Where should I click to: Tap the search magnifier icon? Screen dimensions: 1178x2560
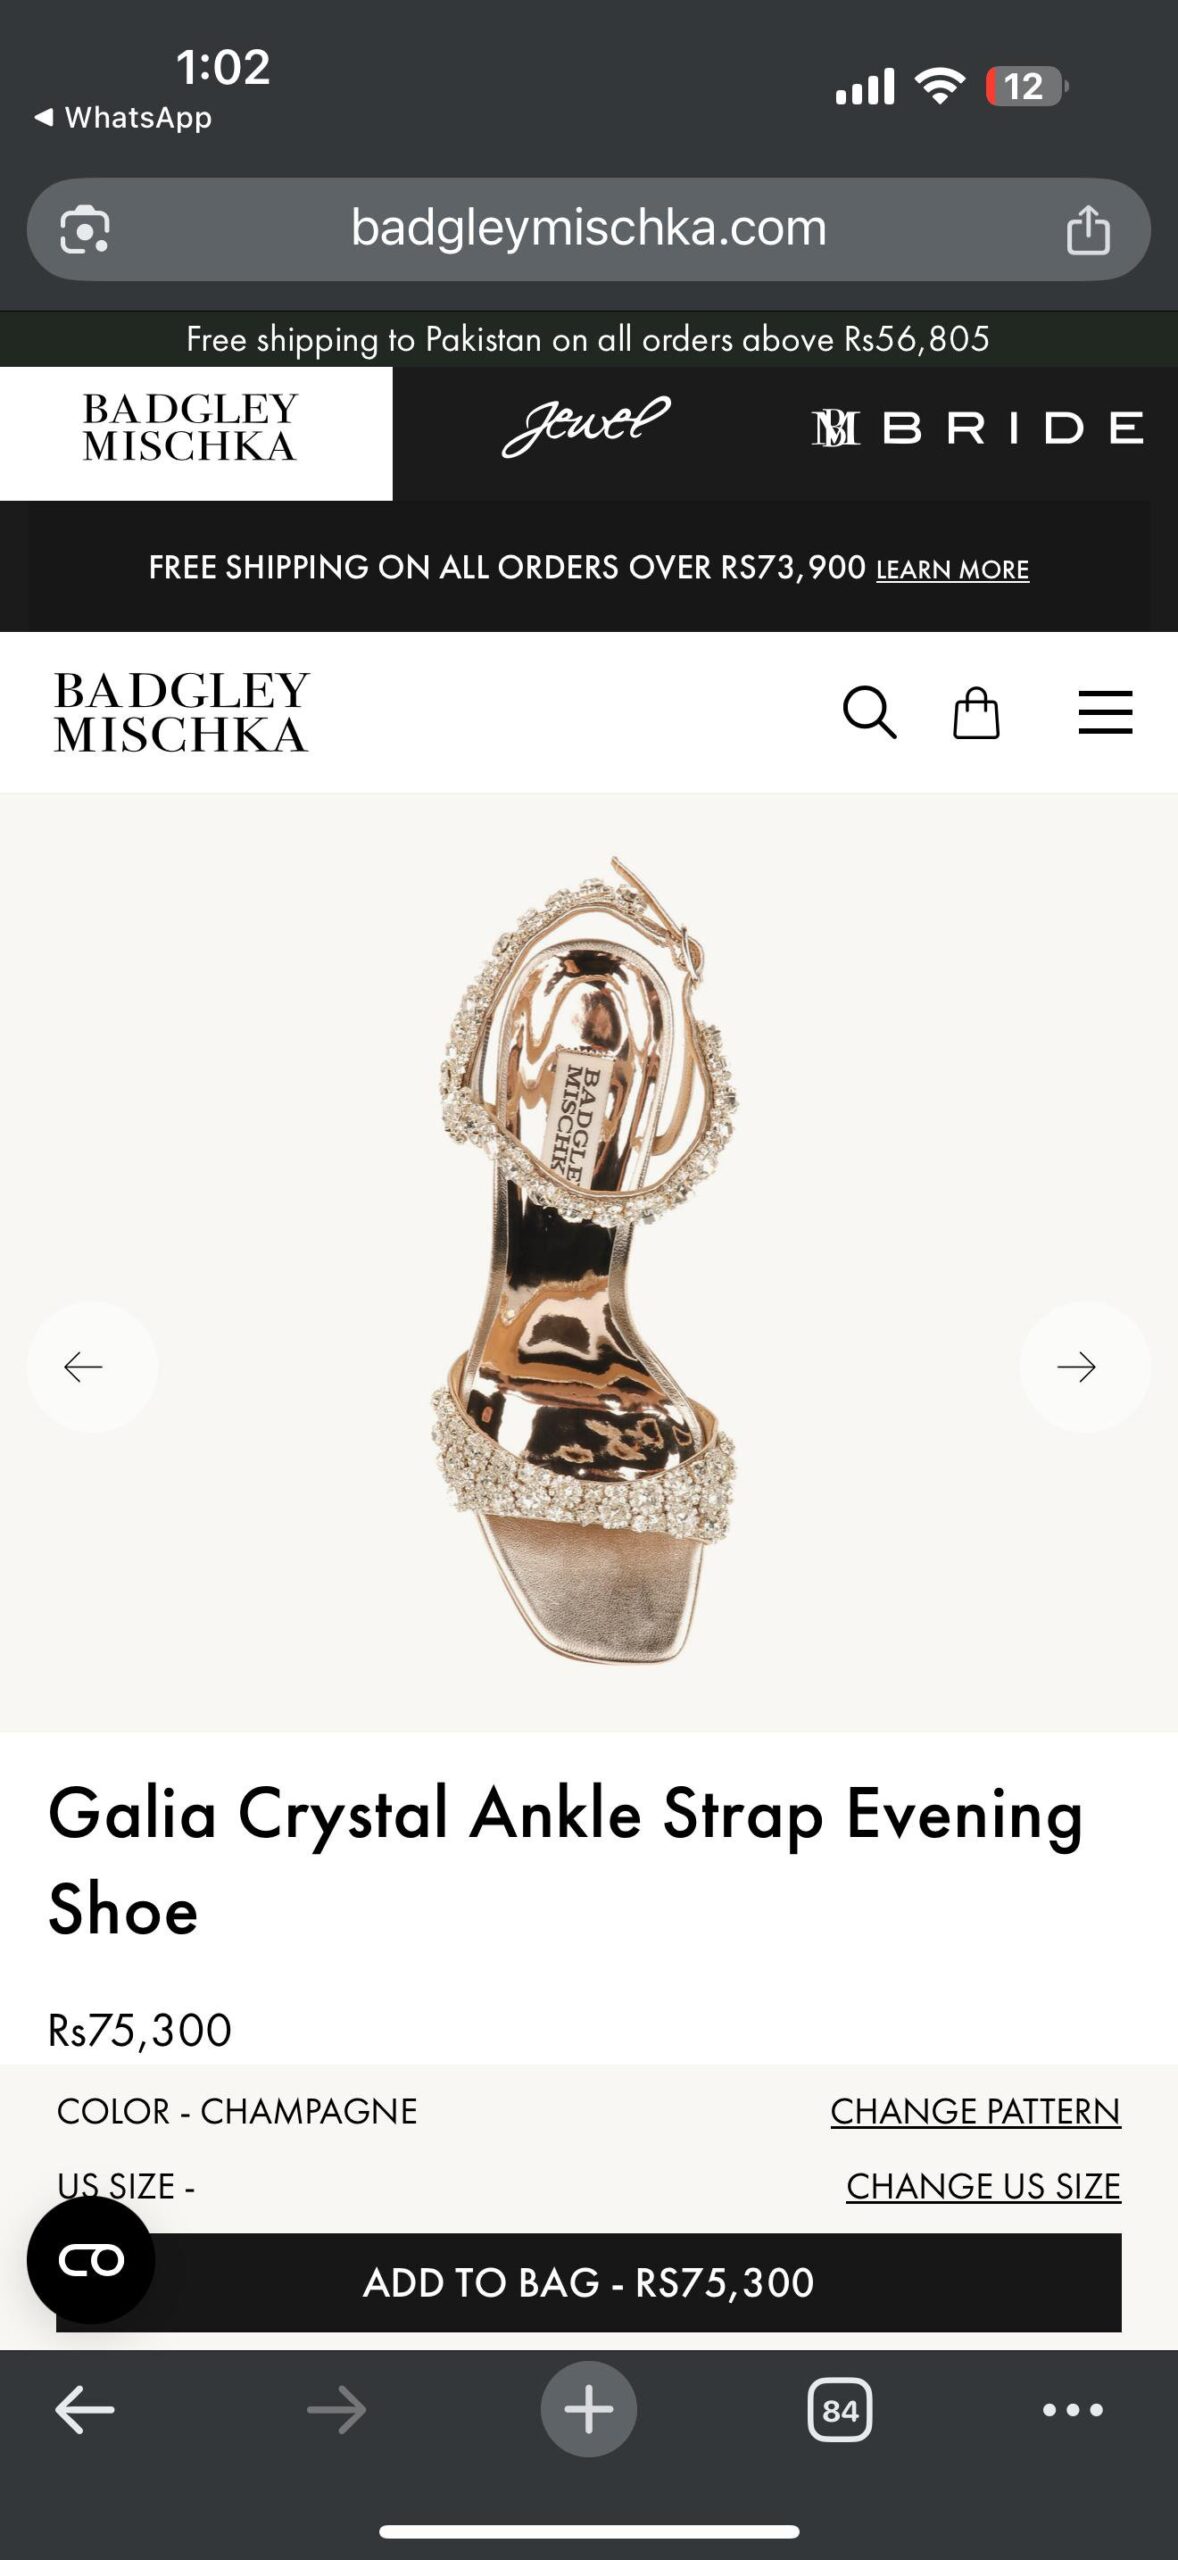coord(869,712)
